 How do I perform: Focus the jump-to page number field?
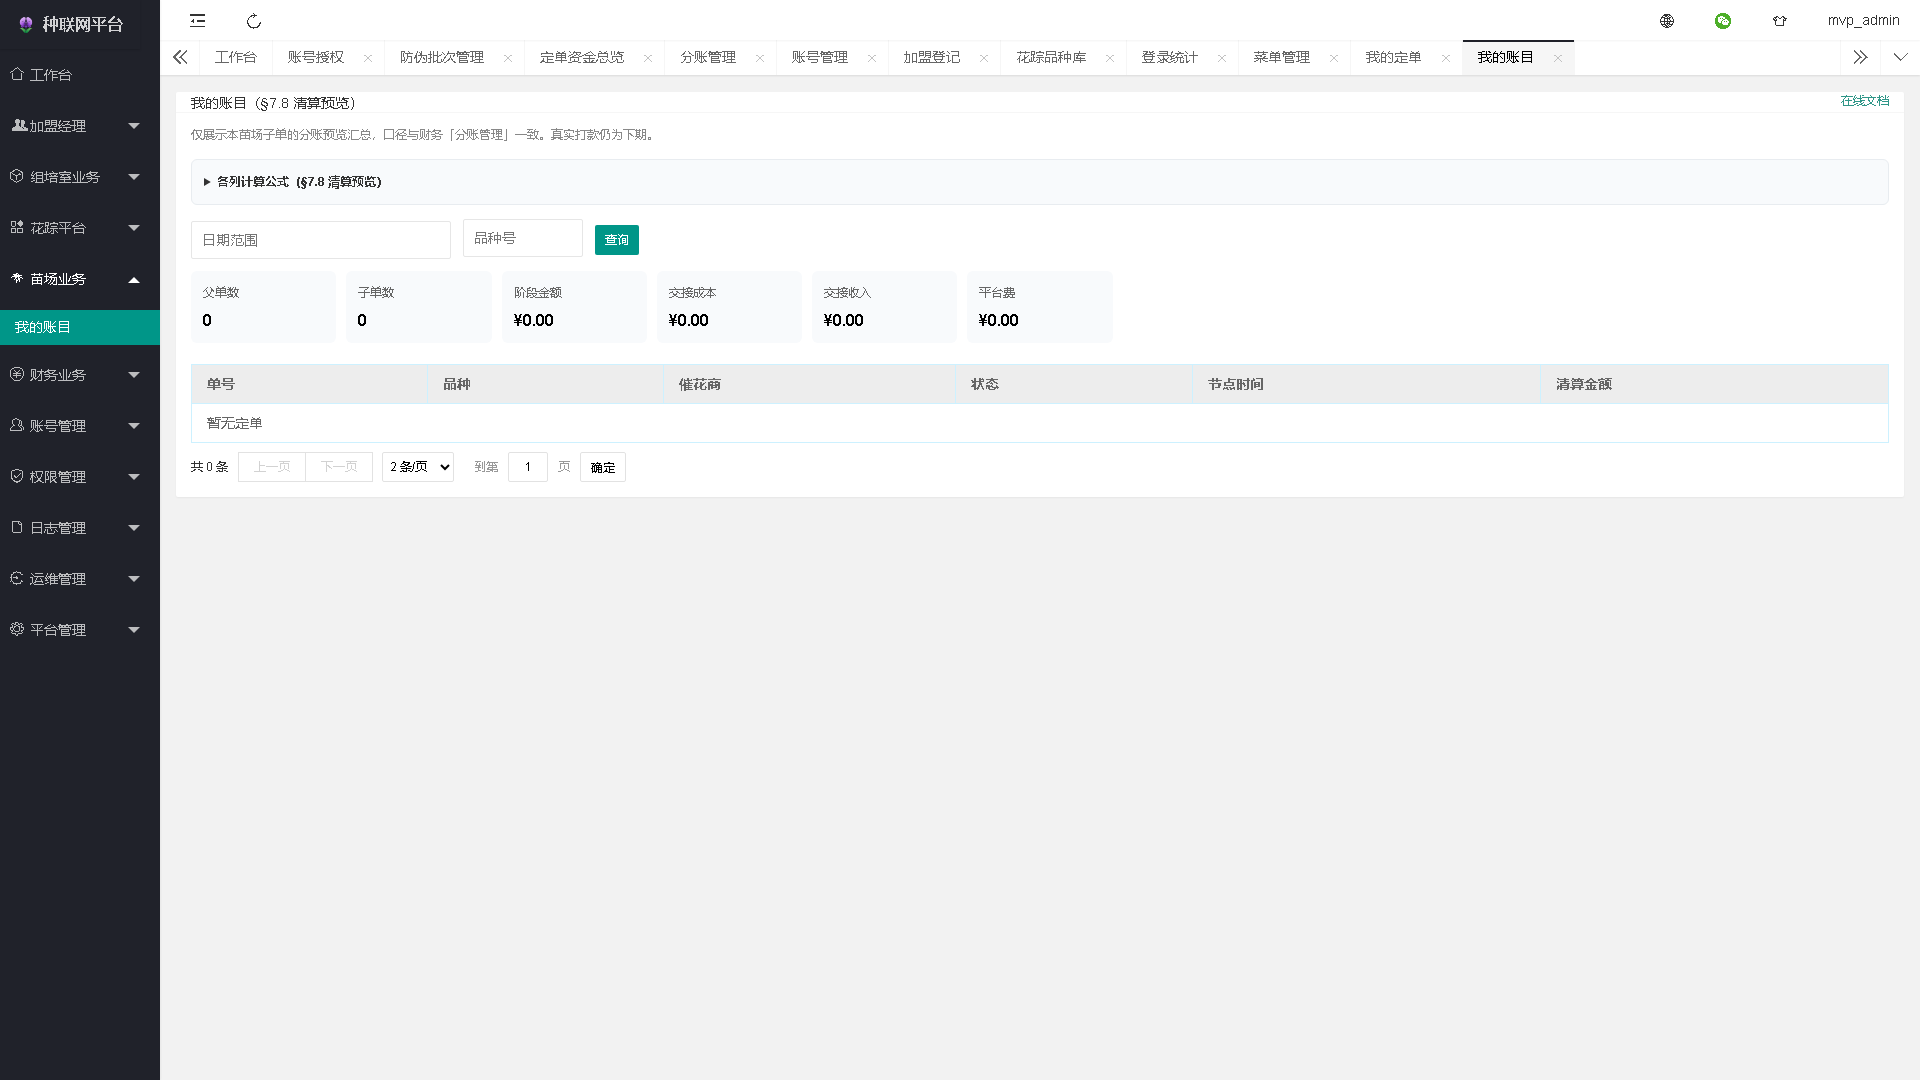[x=528, y=467]
